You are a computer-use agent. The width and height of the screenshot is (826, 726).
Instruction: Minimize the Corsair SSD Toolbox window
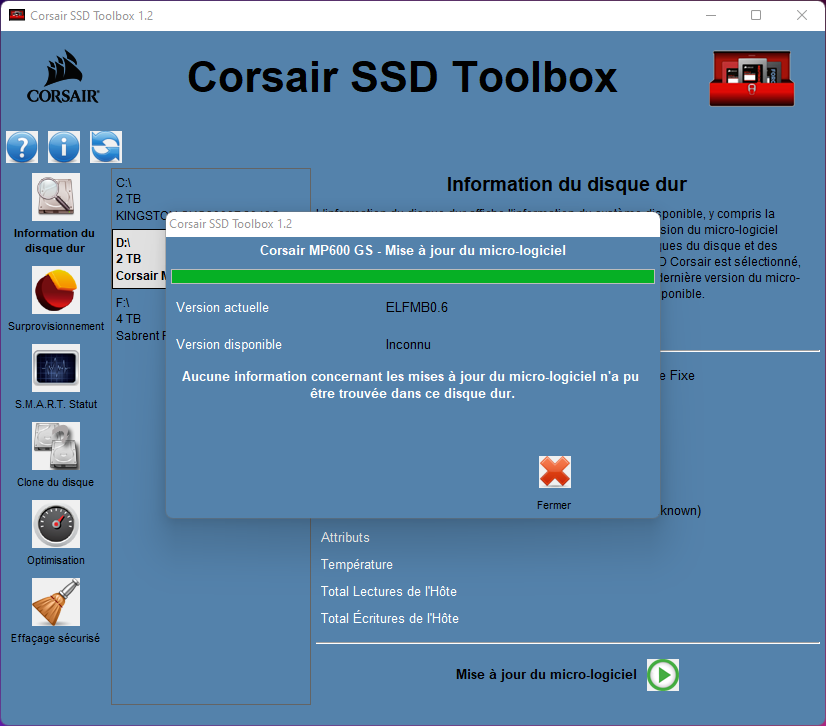tap(711, 15)
